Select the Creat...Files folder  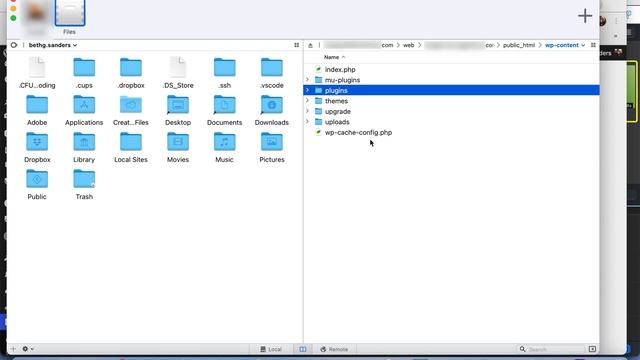coord(131,104)
